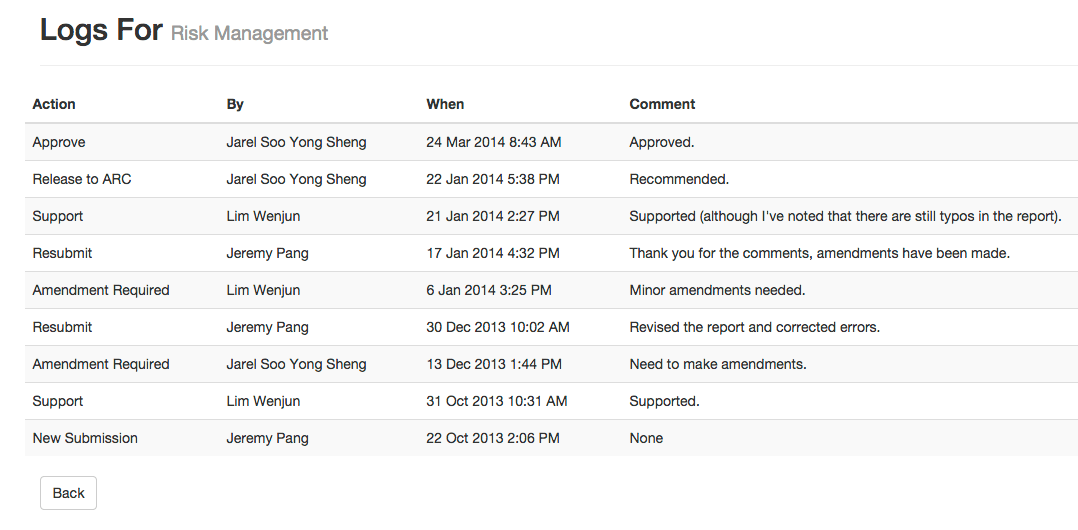Click the 30 Dec 2013 10:02 AM timestamp
Screen dimensions: 1078x530
498,327
